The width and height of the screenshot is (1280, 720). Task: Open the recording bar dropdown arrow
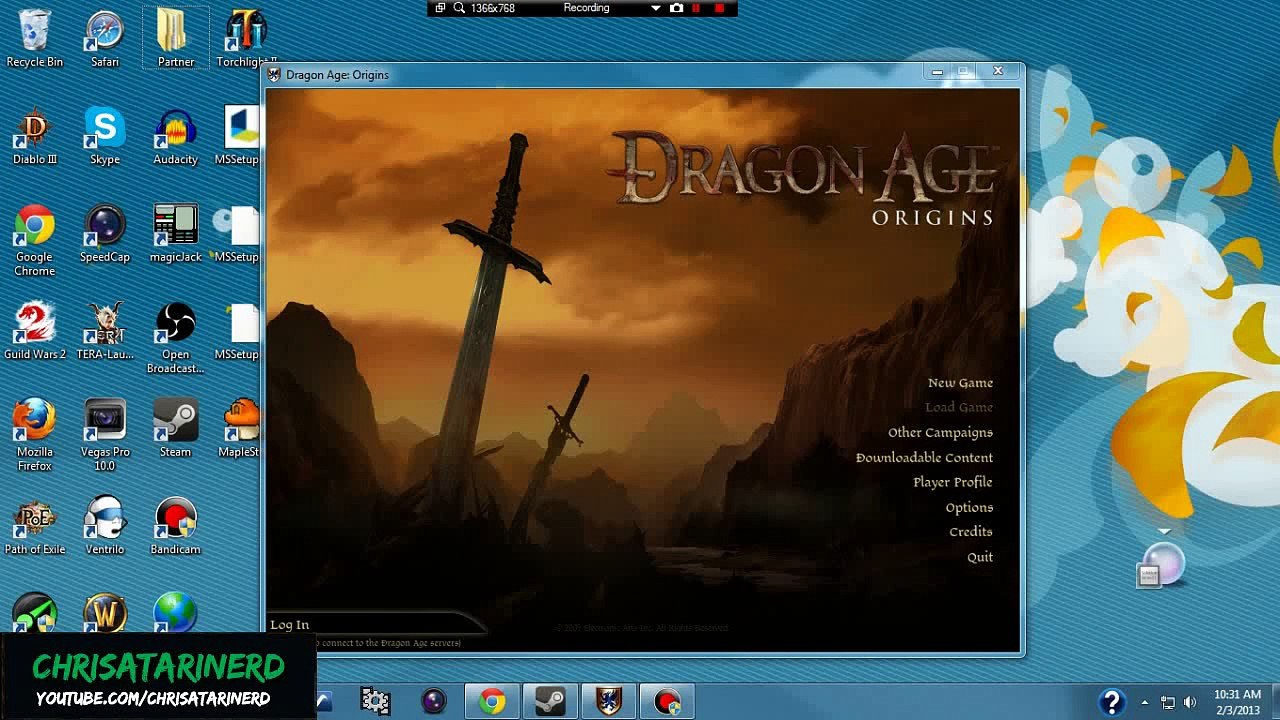656,8
